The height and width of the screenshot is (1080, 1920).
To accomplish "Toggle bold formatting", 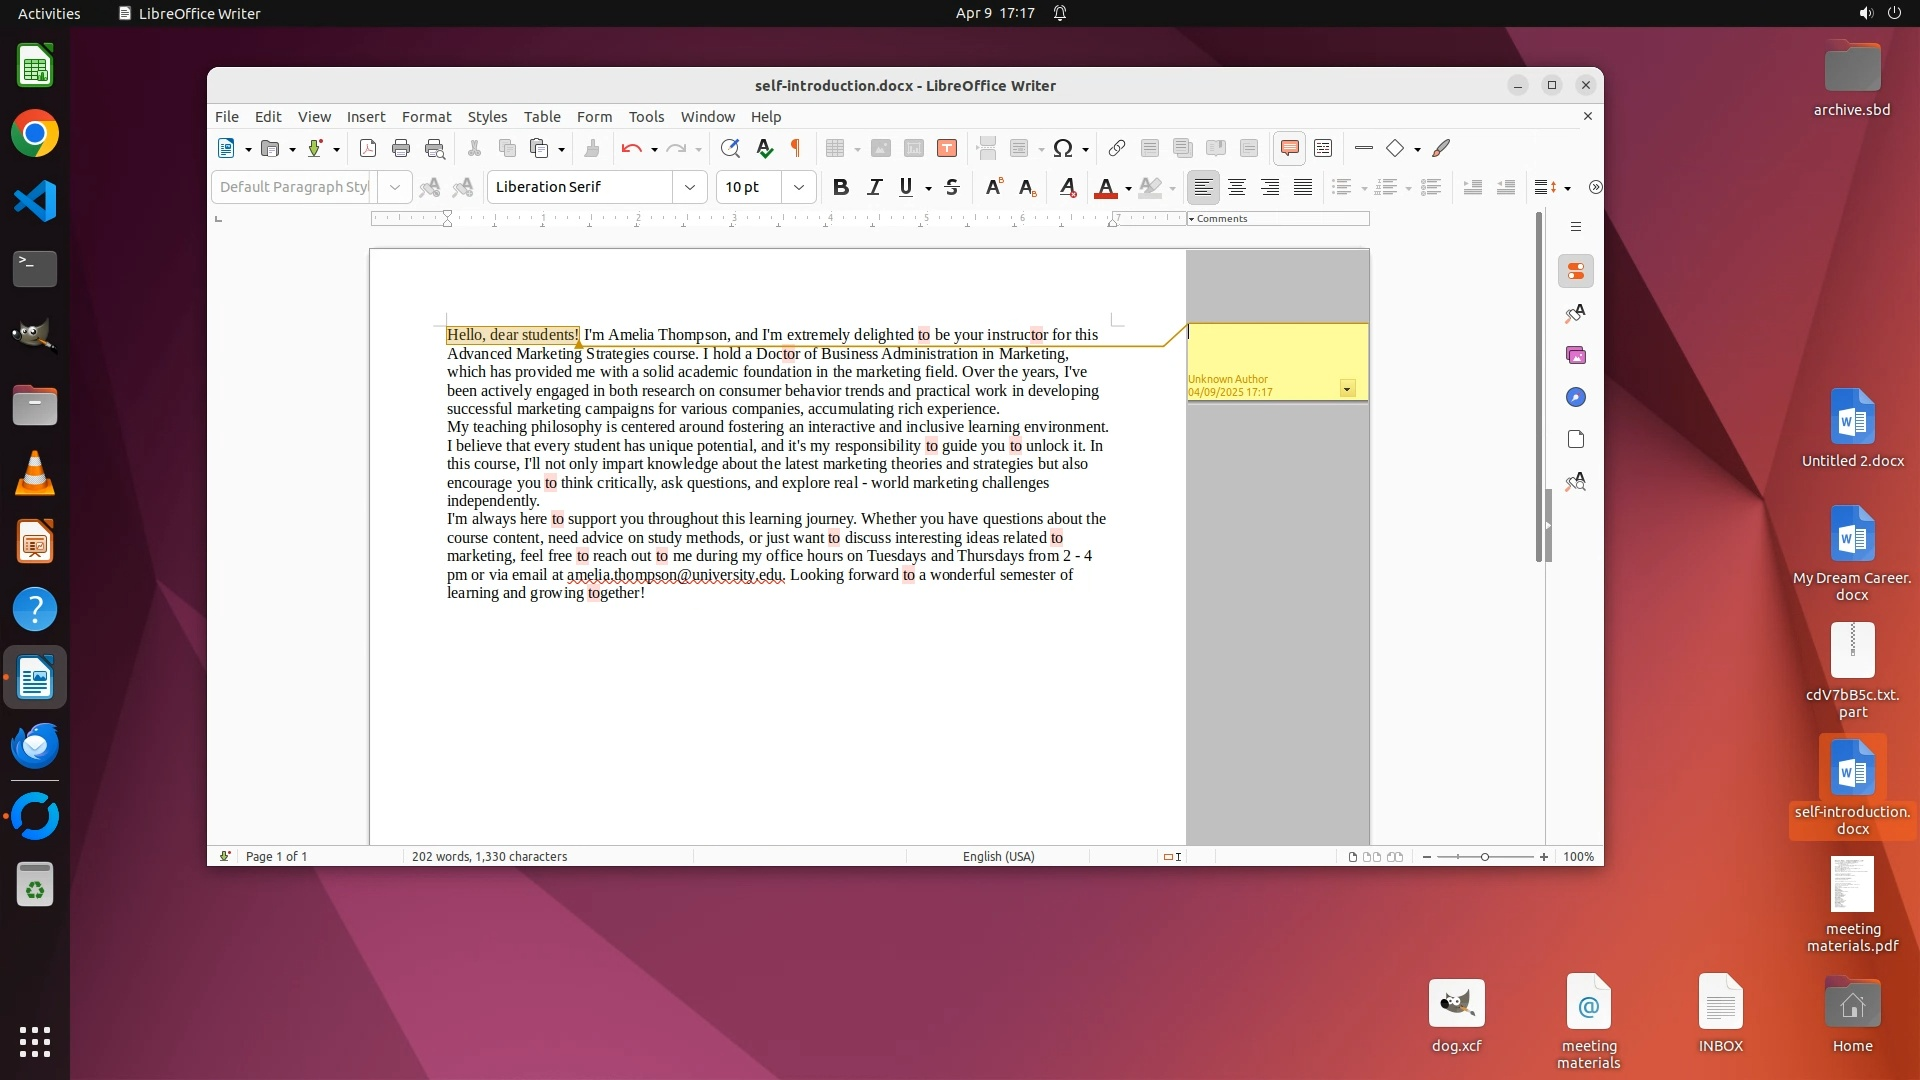I will (x=840, y=187).
